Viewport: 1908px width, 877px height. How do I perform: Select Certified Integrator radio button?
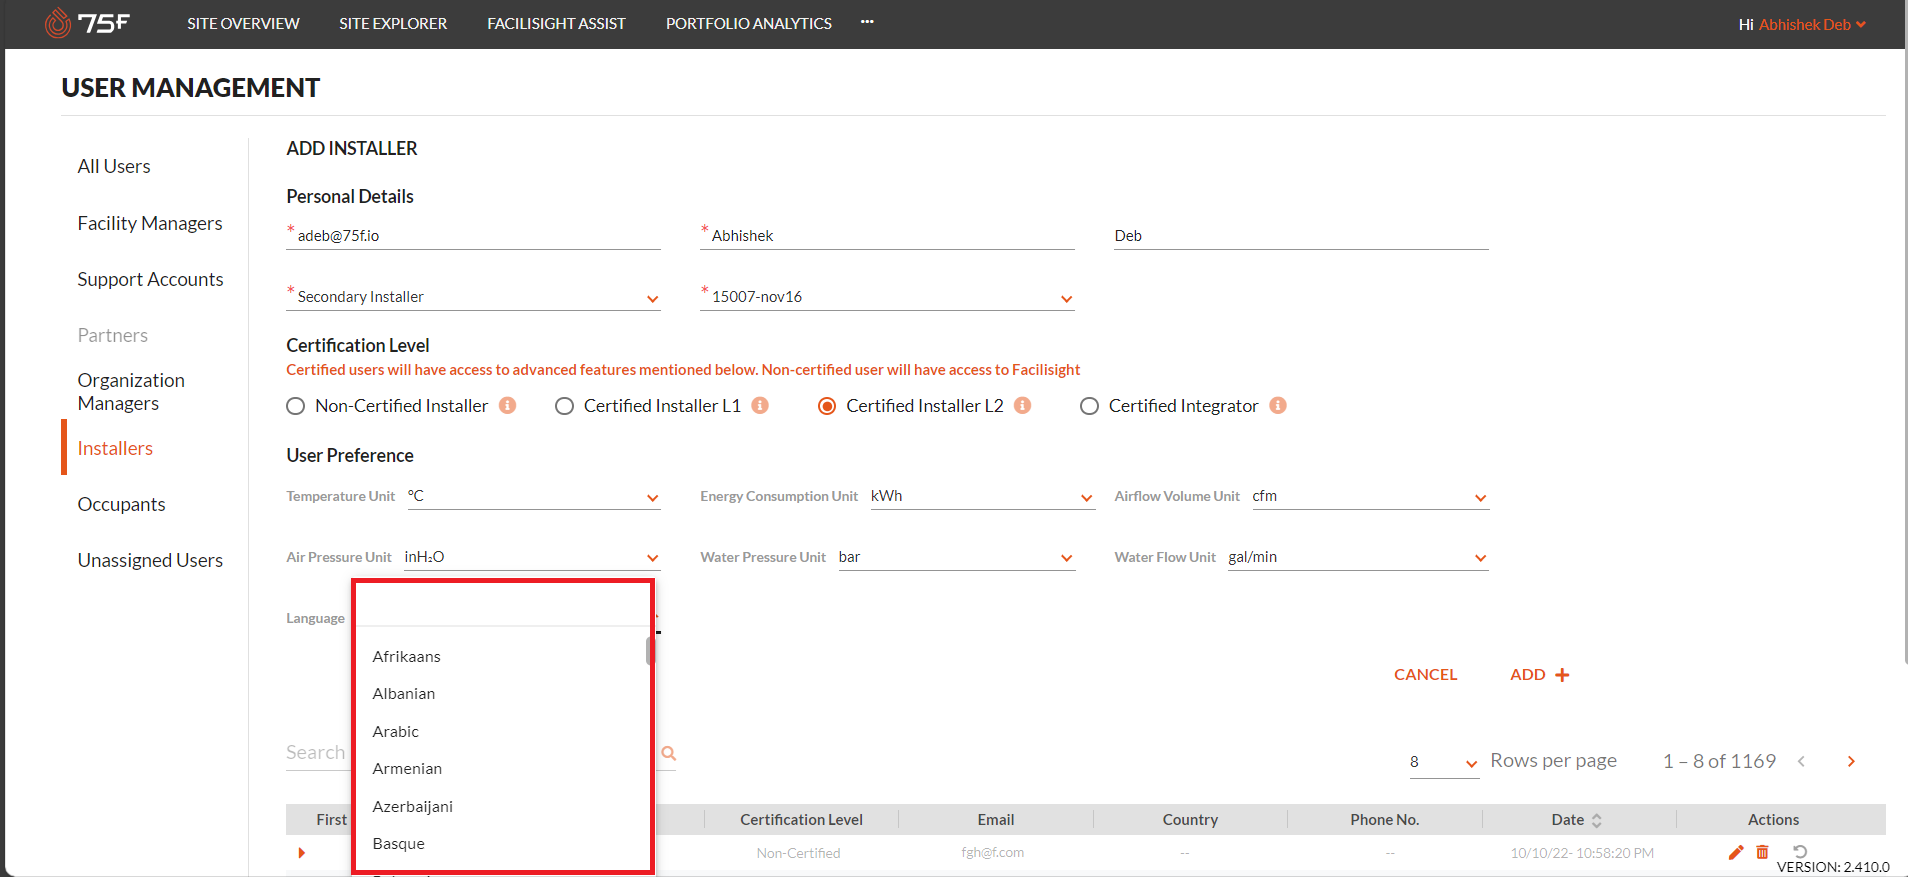pos(1090,406)
